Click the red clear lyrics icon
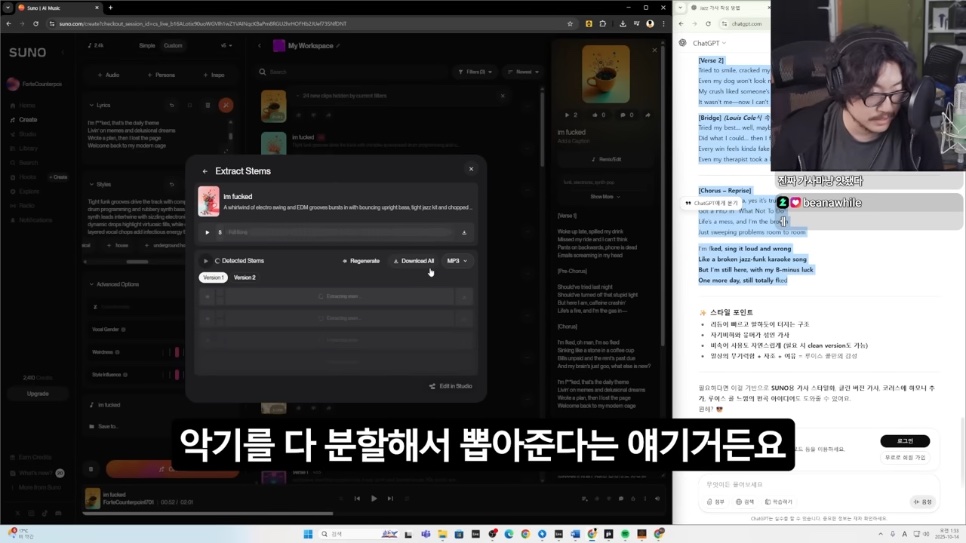 226,105
